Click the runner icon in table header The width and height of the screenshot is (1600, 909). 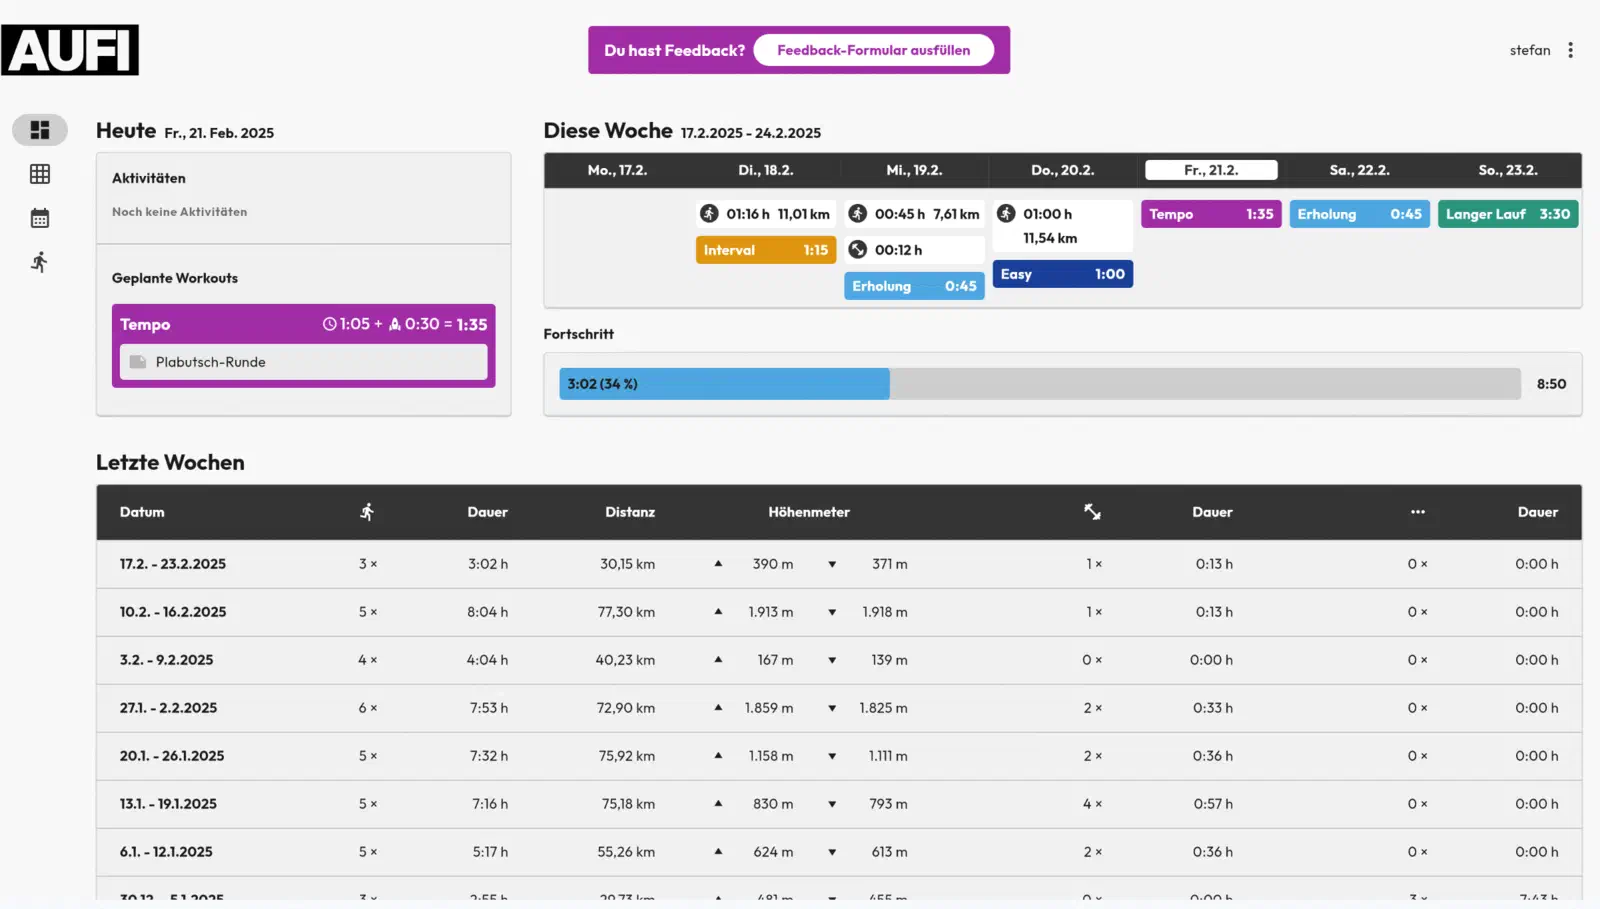367,512
